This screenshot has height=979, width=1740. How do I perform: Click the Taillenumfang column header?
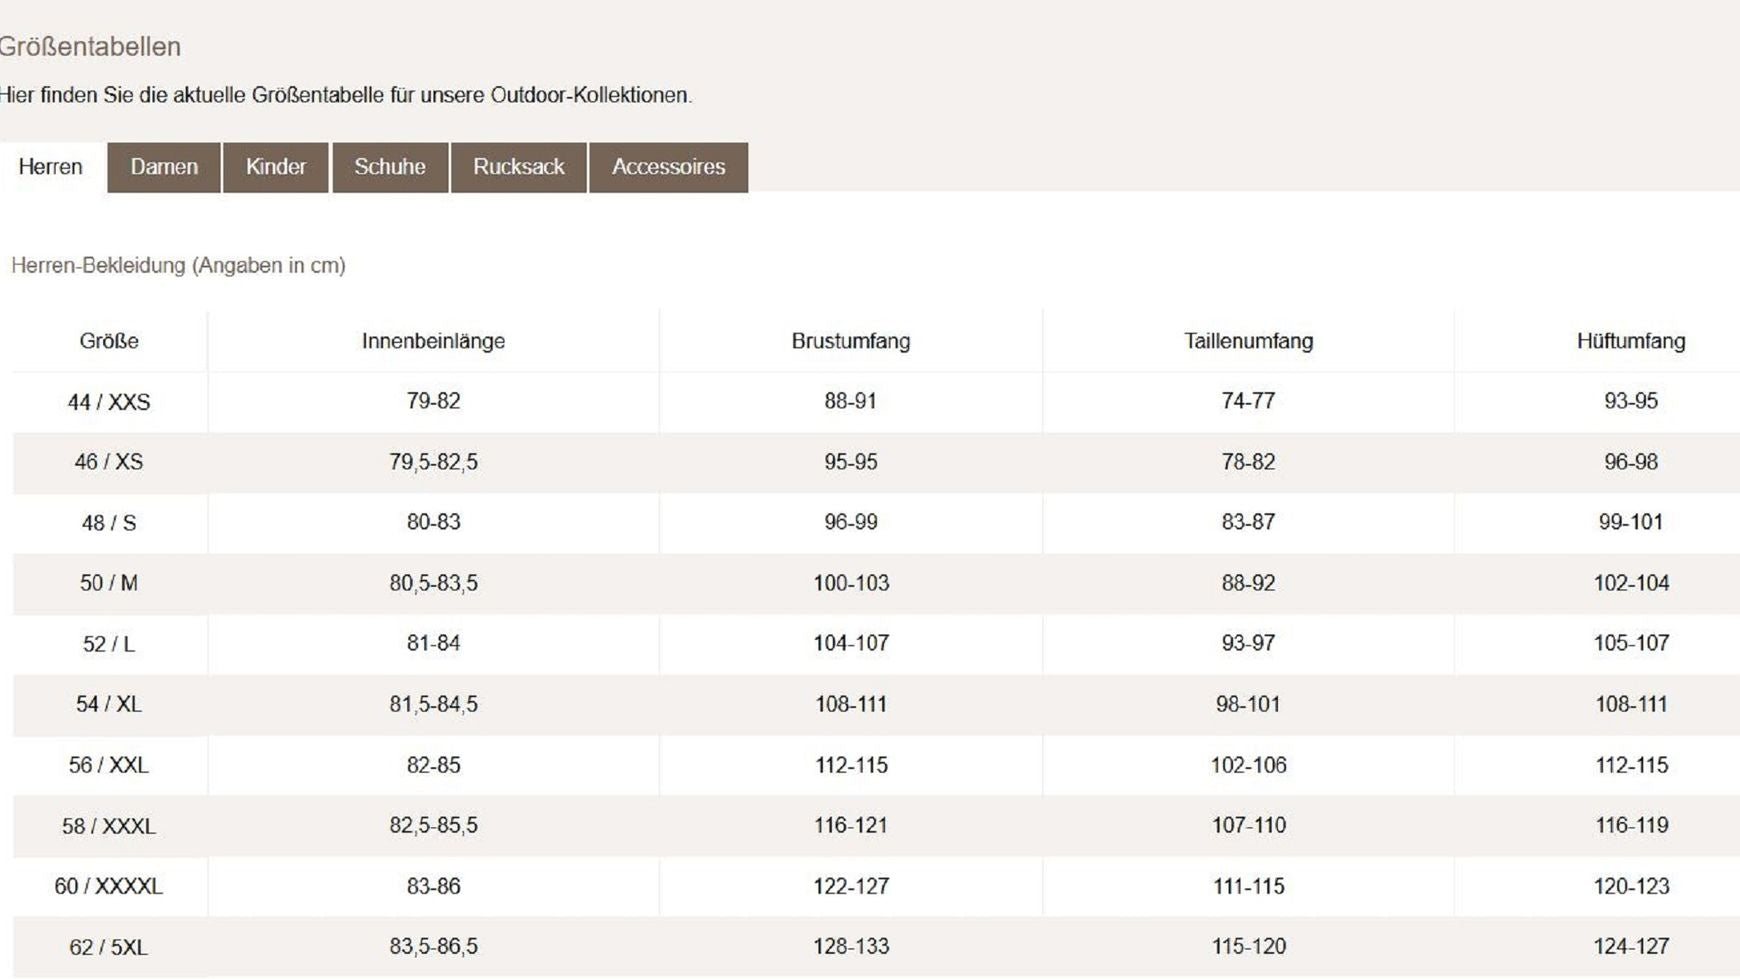[1248, 341]
